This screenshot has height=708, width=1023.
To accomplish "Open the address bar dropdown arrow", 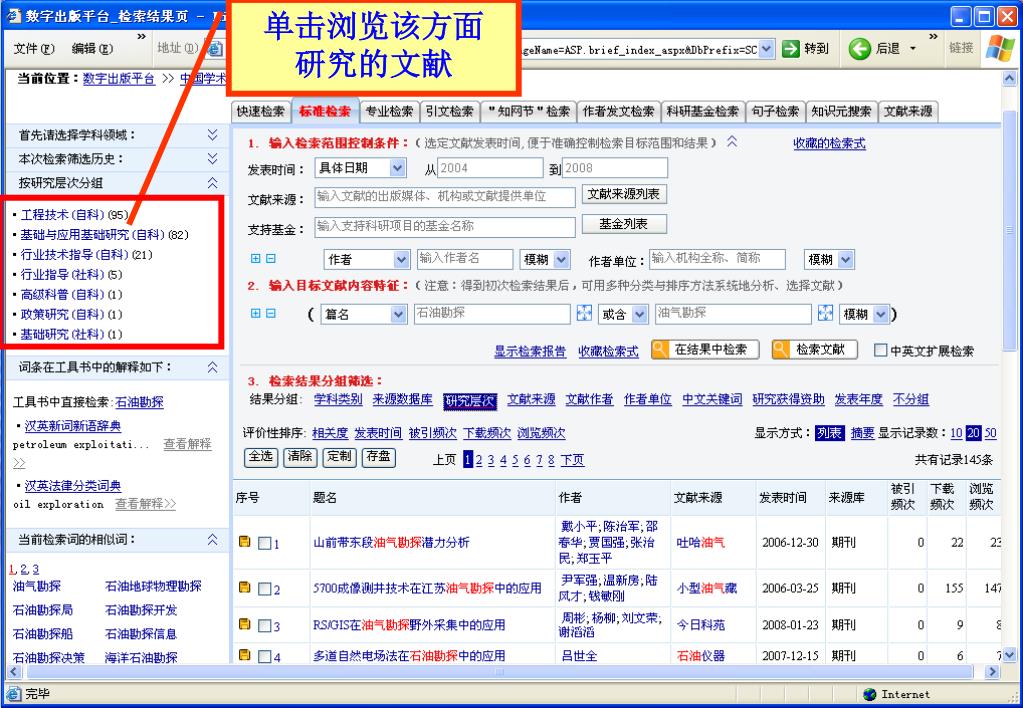I will (767, 48).
